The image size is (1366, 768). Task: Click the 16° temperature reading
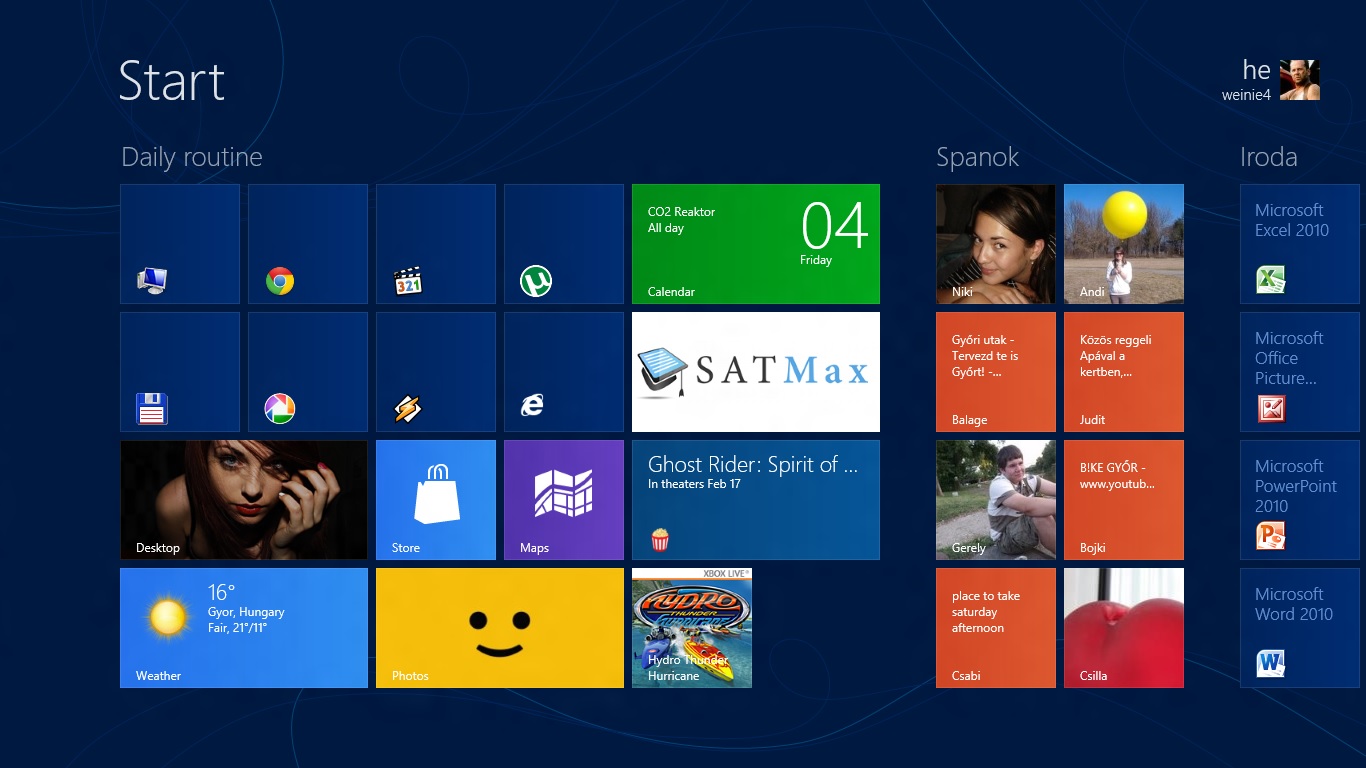(222, 592)
